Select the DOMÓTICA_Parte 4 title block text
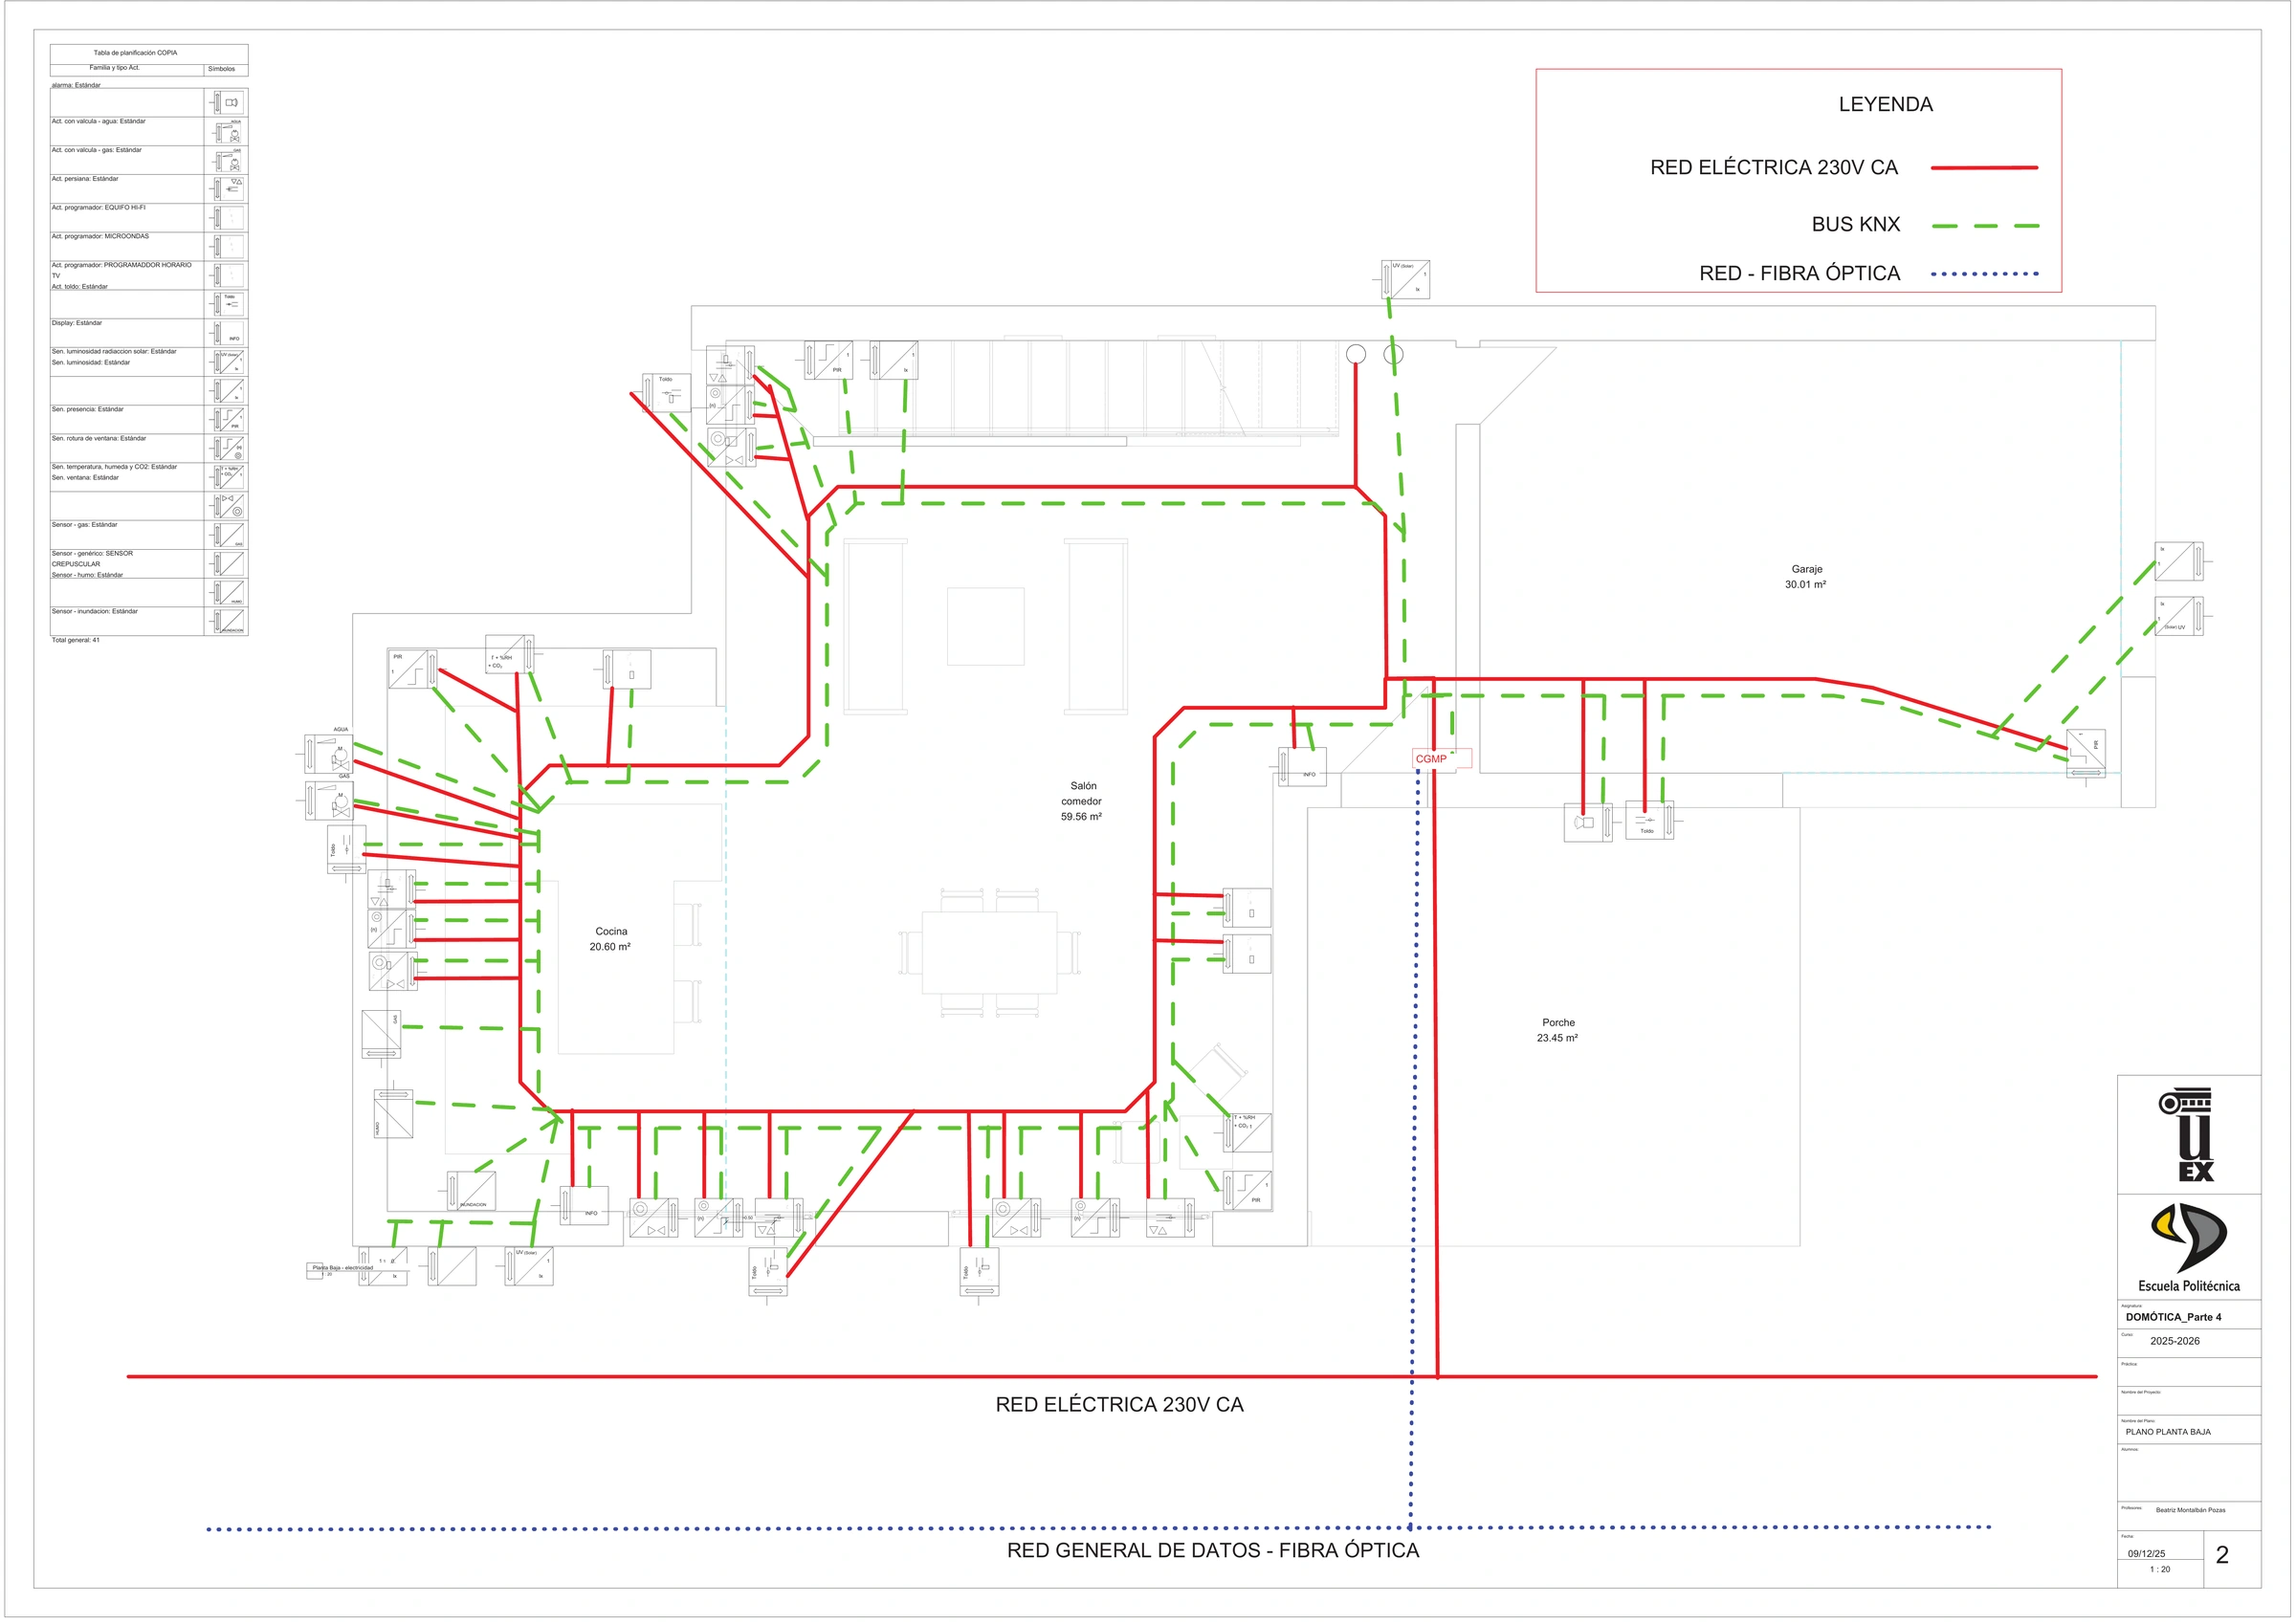The width and height of the screenshot is (2296, 1624). [x=2173, y=1317]
